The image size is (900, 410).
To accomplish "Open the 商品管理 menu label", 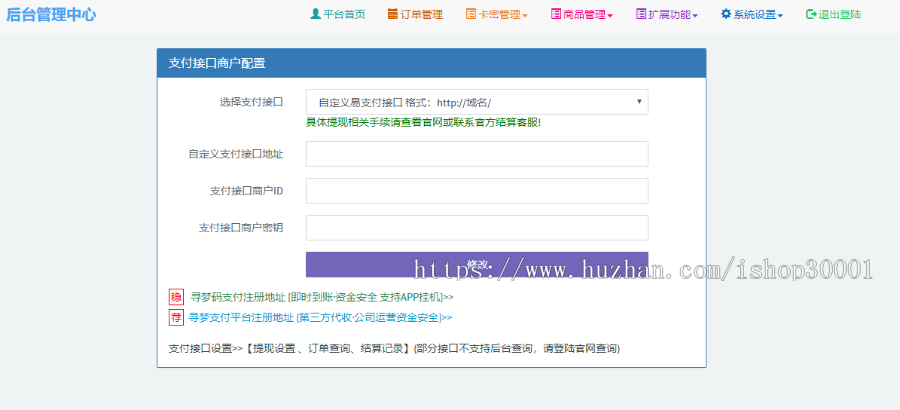I will click(x=584, y=15).
